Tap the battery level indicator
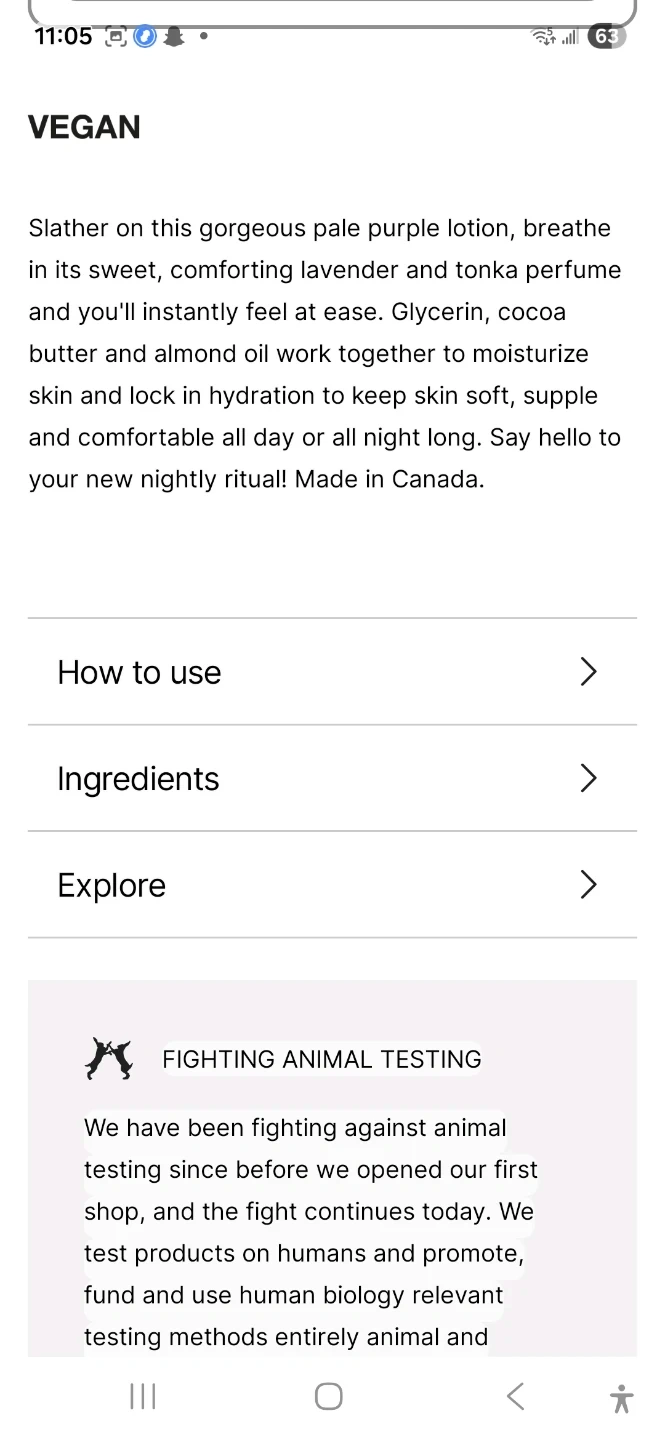Viewport: 665px width, 1440px height. 606,37
